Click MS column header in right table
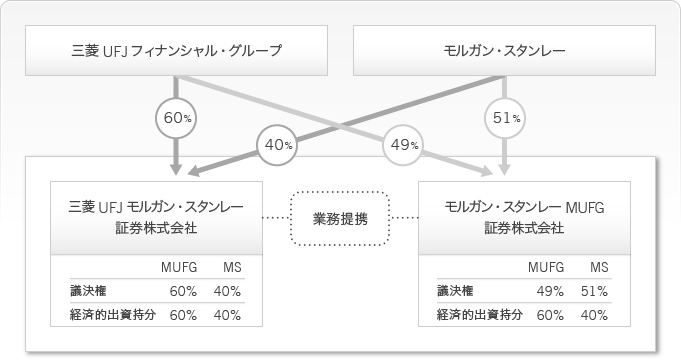 (599, 267)
